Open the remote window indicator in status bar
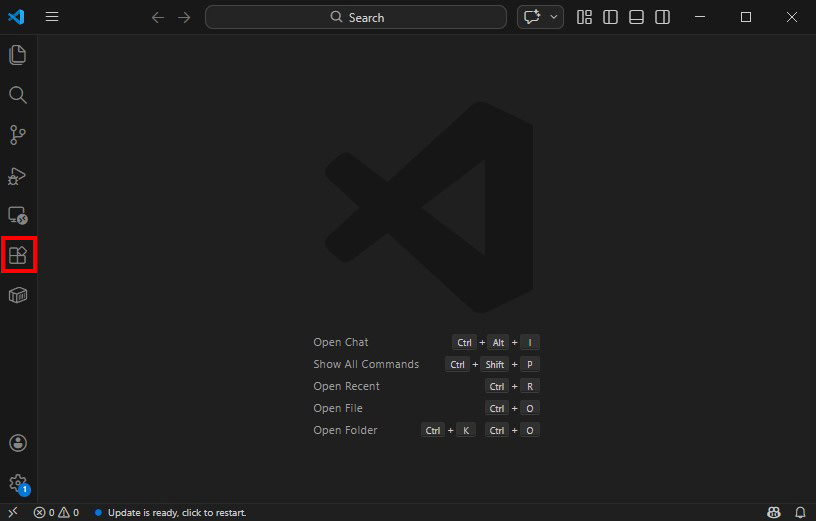Viewport: 816px width, 521px height. pyautogui.click(x=12, y=512)
